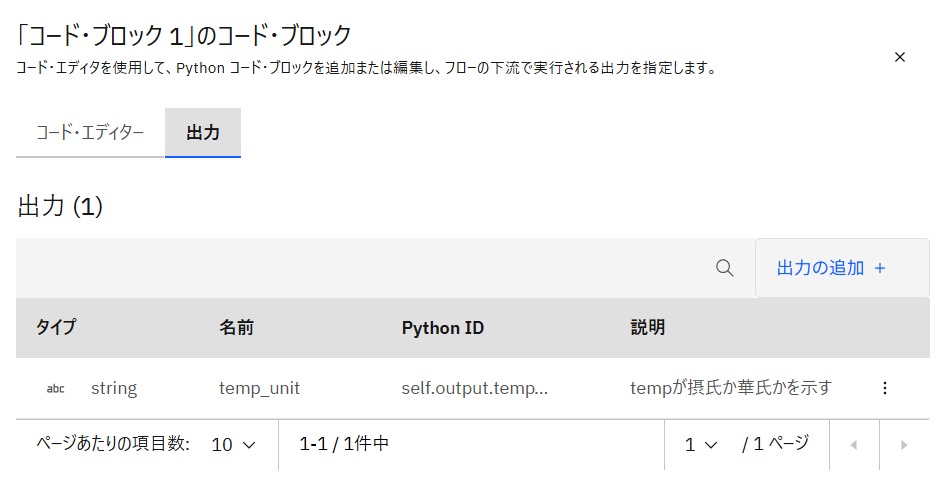
Task: Open the items per page dropdown
Action: [234, 444]
